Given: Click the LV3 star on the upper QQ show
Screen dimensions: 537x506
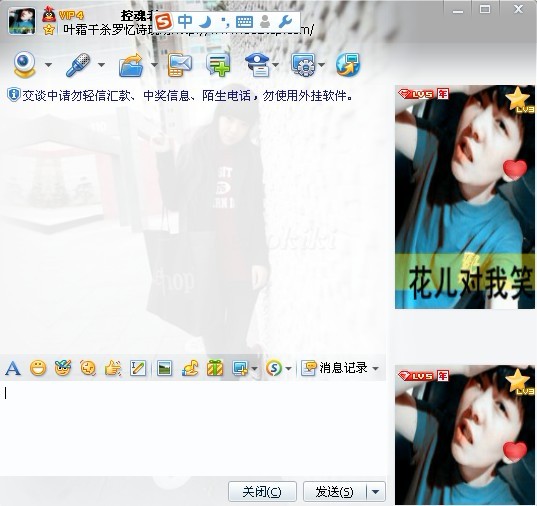Looking at the screenshot, I should [519, 100].
